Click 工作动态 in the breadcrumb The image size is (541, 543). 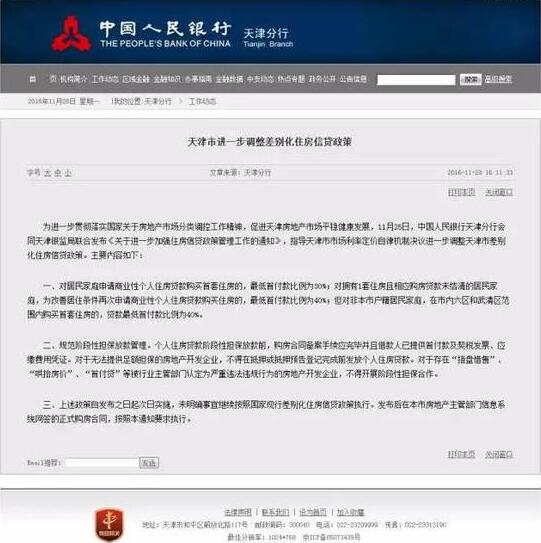202,101
